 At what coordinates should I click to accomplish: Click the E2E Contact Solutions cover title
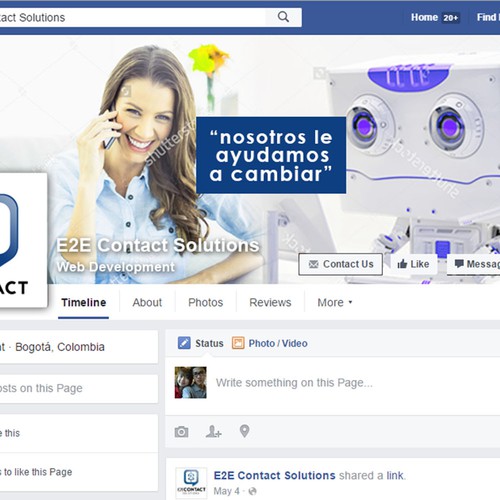pos(158,245)
